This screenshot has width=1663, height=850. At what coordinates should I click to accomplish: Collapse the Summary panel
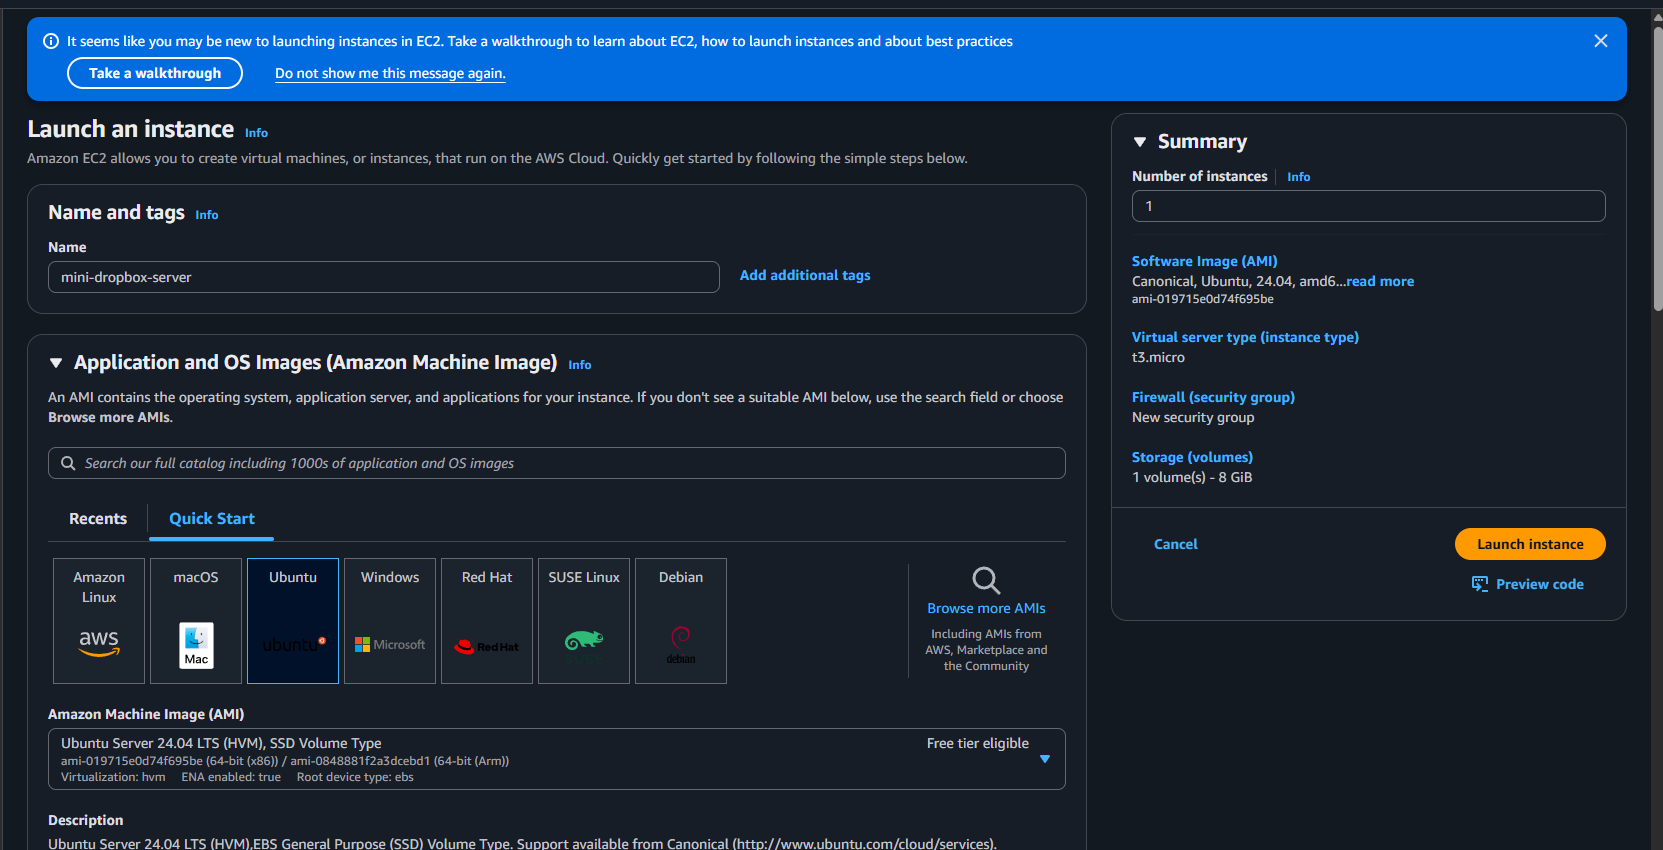click(1140, 142)
